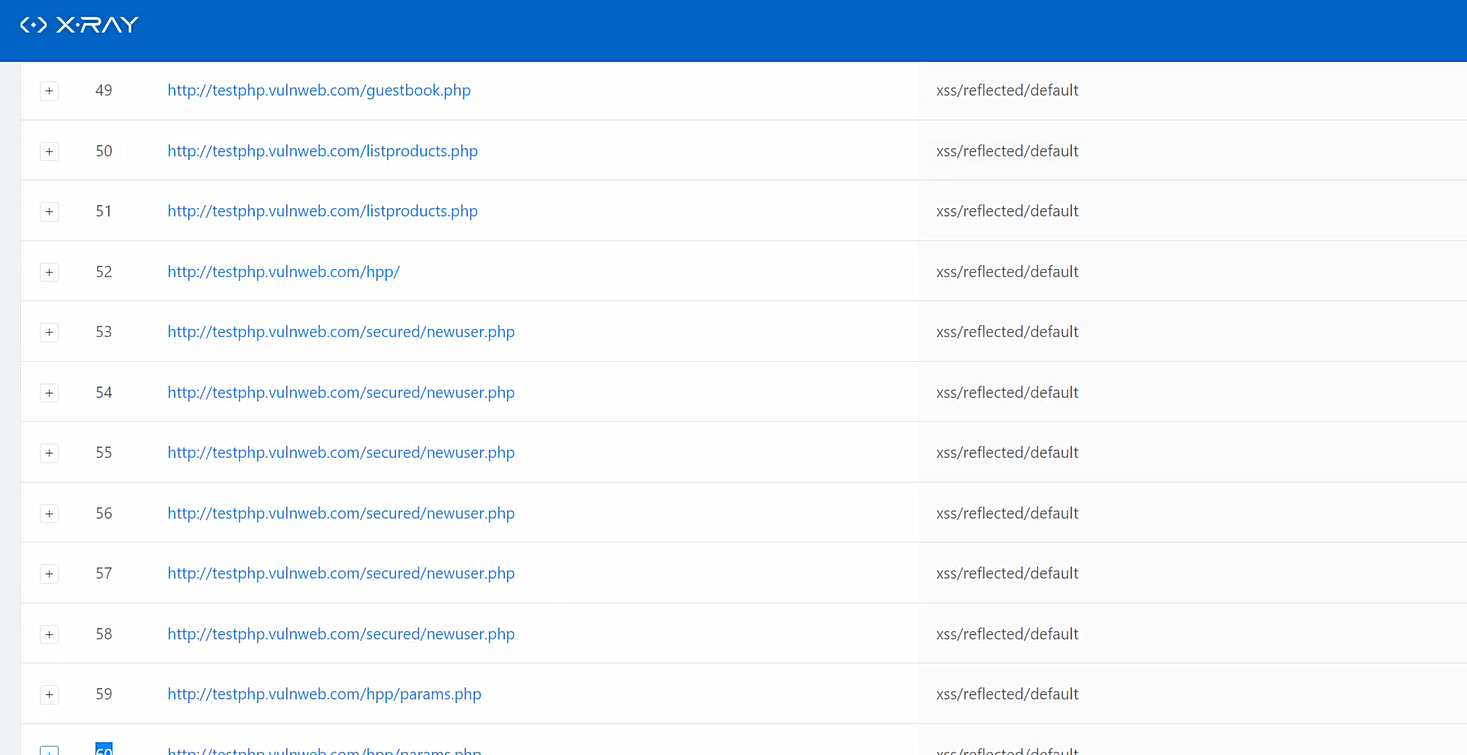Expand row 55 details
Image resolution: width=1467 pixels, height=755 pixels.
click(x=49, y=453)
